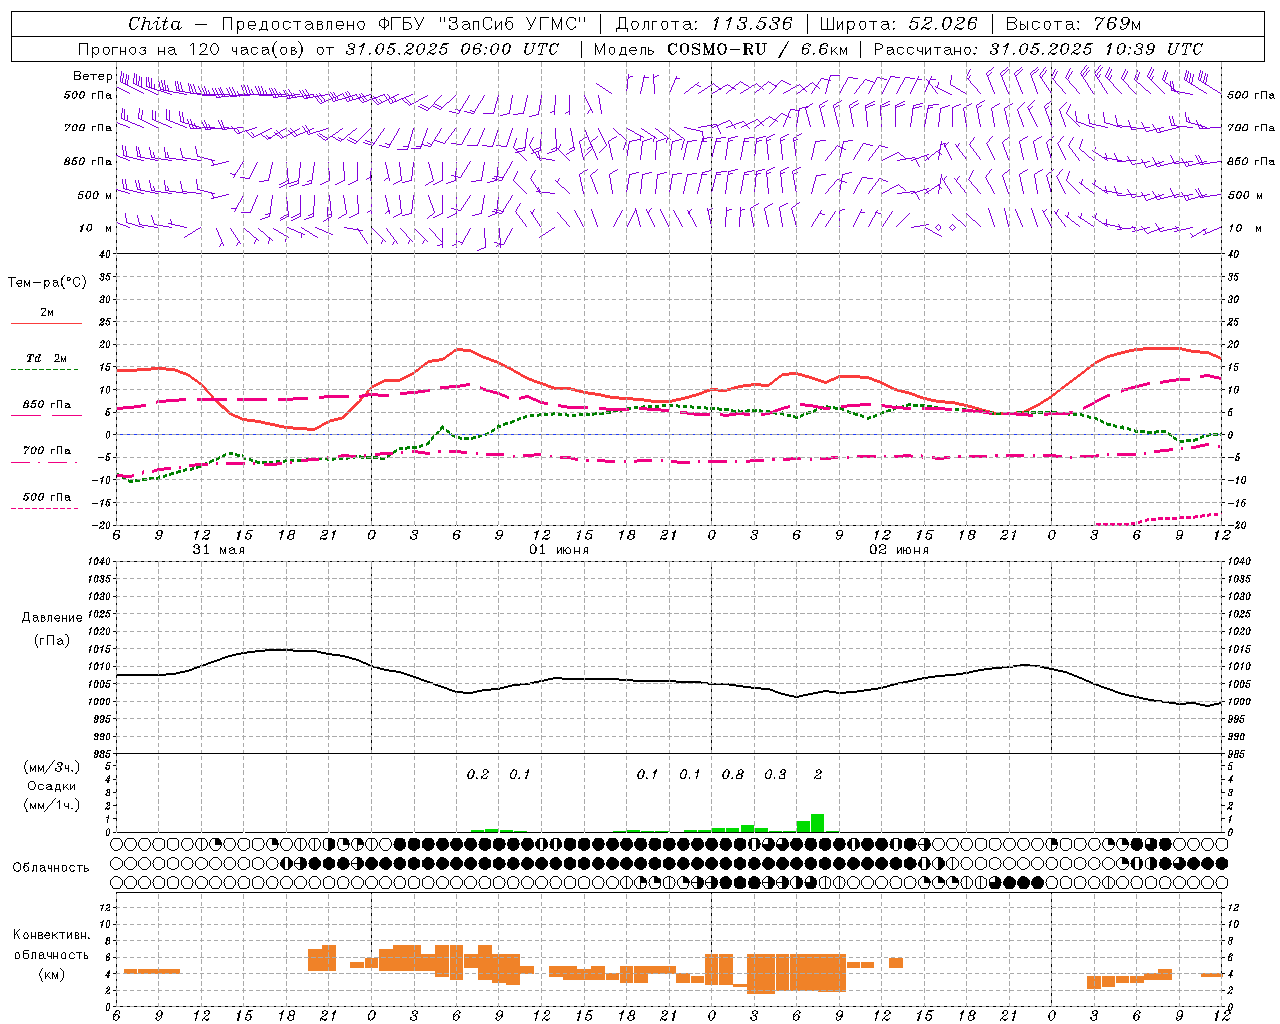The height and width of the screenshot is (1024, 1280).
Task: Click the capitalized "Облачность" cloud cover label
Action: click(51, 868)
